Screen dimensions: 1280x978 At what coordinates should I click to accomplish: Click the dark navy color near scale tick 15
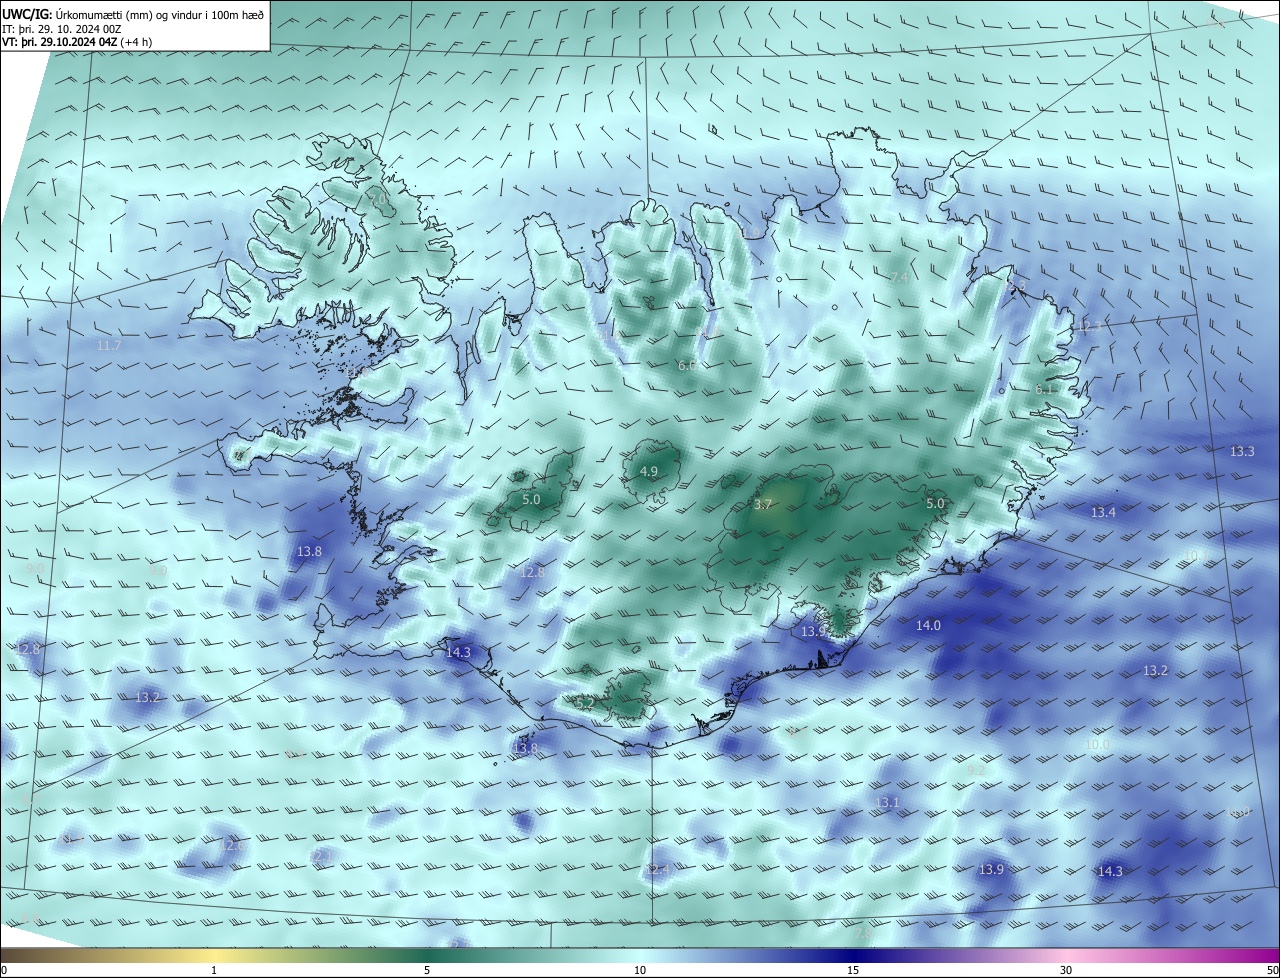pyautogui.click(x=853, y=955)
